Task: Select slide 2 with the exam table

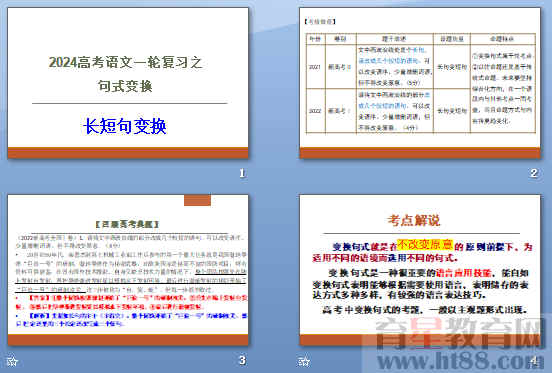Action: [420, 83]
